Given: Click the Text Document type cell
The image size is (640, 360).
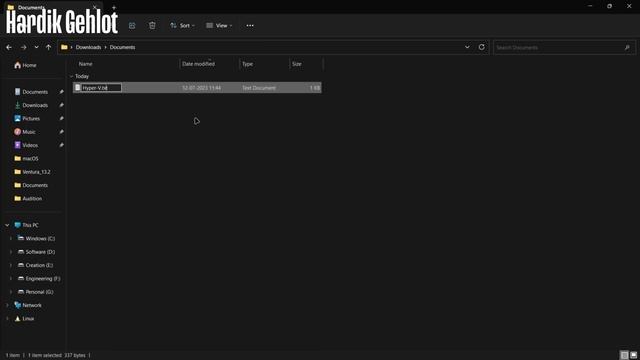Looking at the screenshot, I should [x=259, y=88].
